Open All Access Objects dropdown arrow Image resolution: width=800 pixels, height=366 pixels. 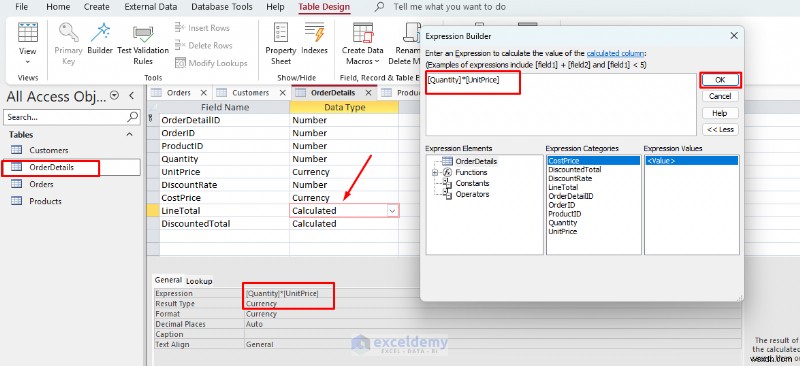coord(115,95)
